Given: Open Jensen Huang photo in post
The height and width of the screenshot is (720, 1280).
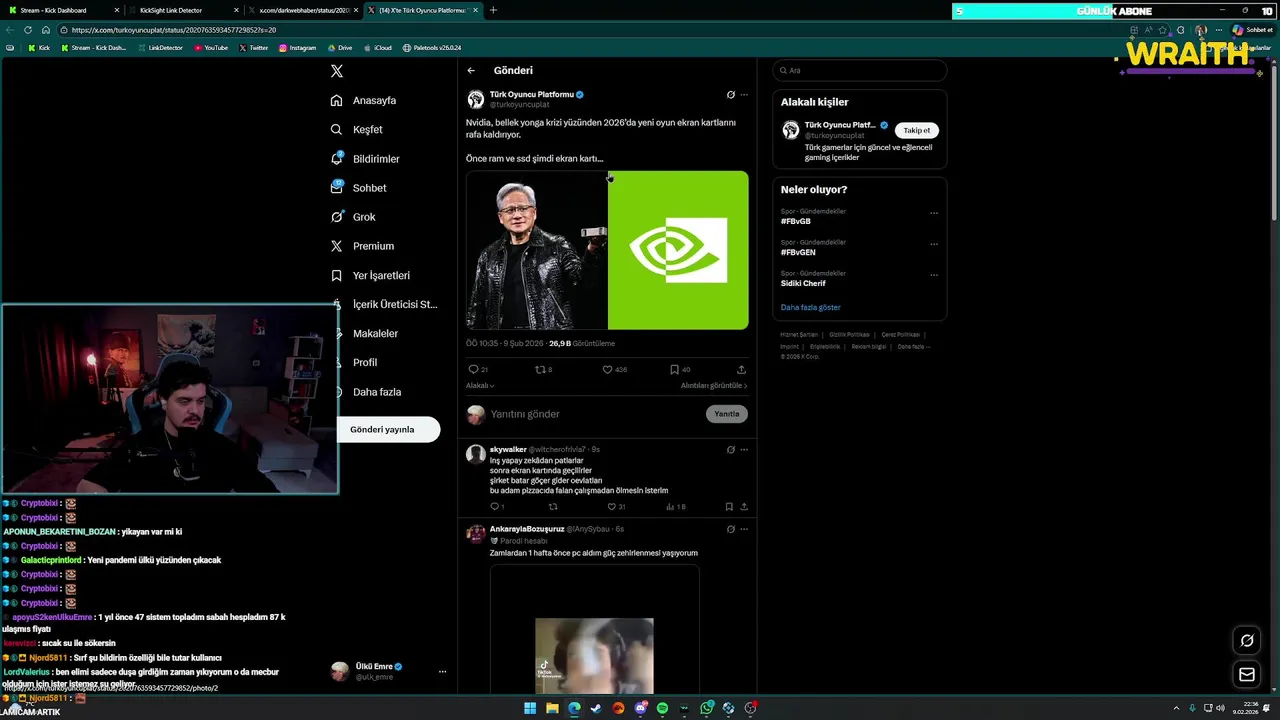Looking at the screenshot, I should pos(536,250).
